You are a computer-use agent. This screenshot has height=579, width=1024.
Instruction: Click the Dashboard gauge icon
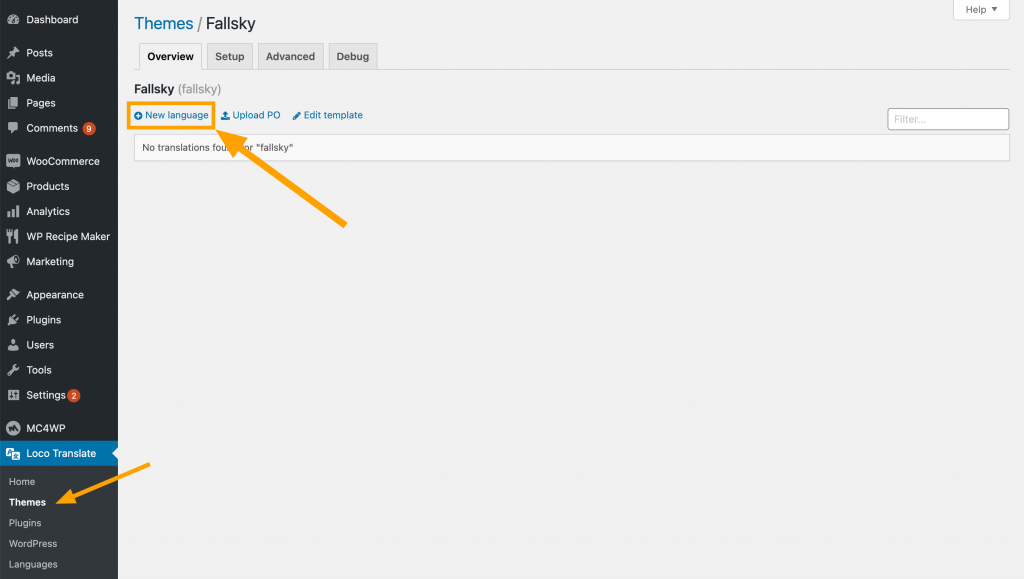(13, 20)
